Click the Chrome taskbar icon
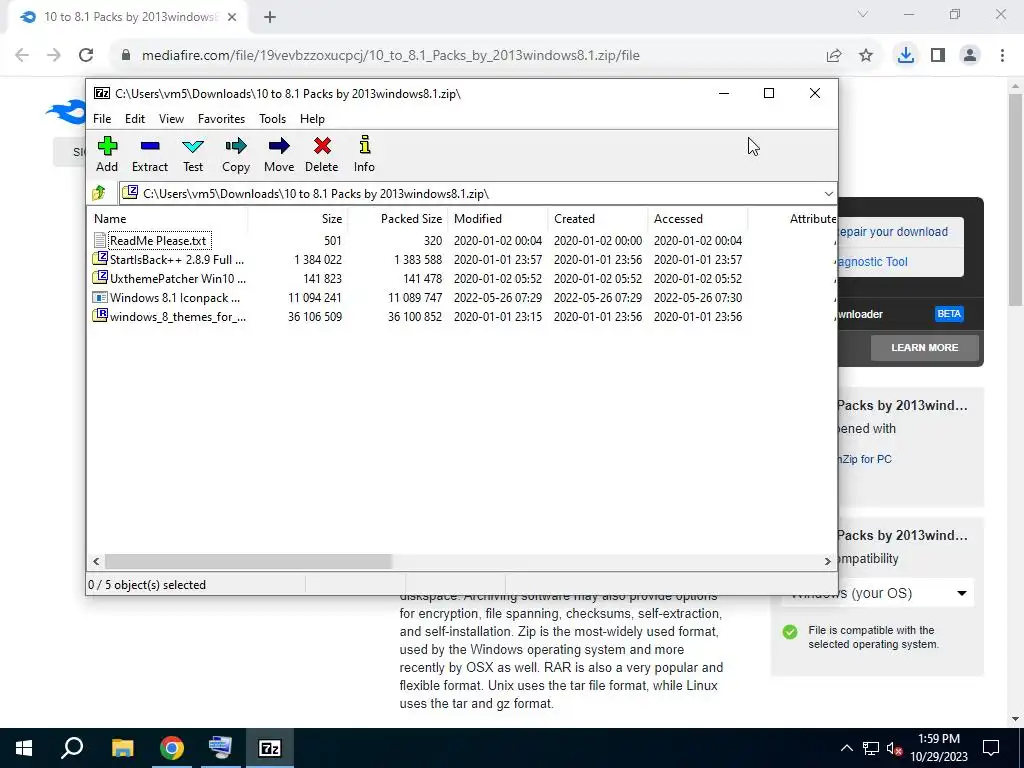Image resolution: width=1024 pixels, height=768 pixels. pos(172,748)
